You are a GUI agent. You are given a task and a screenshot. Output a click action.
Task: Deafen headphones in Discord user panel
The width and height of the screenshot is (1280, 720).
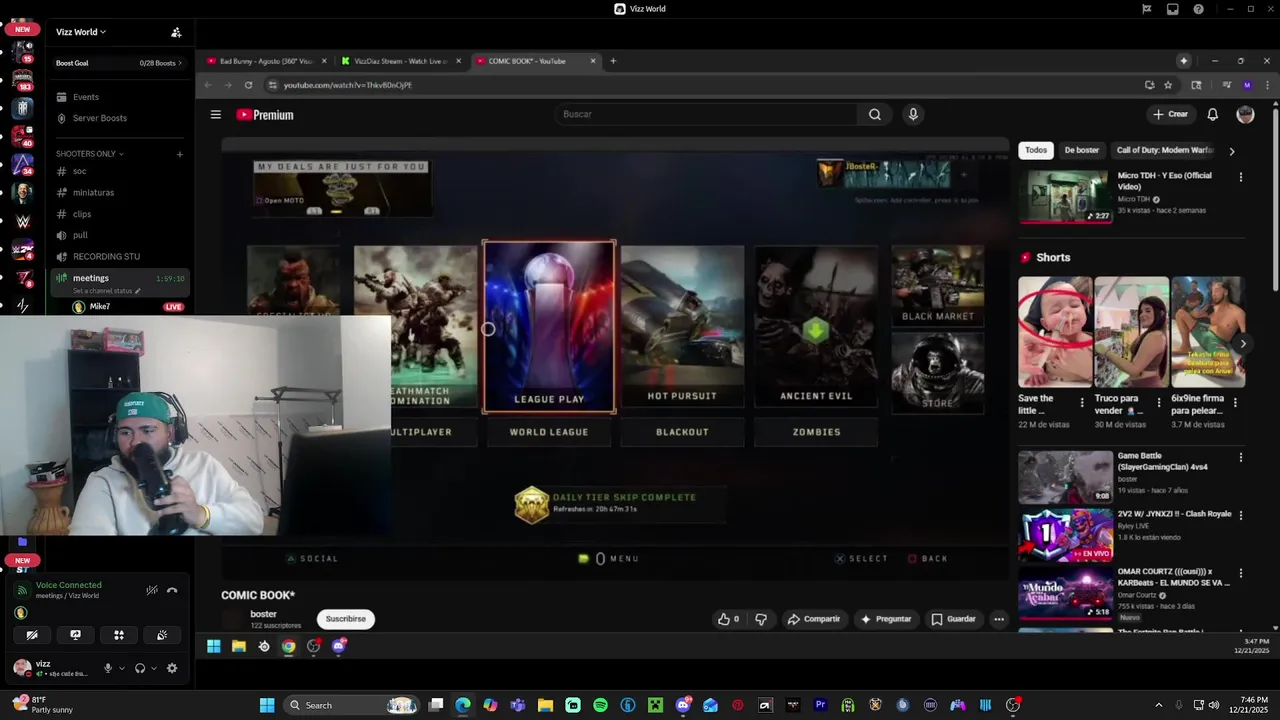click(140, 668)
